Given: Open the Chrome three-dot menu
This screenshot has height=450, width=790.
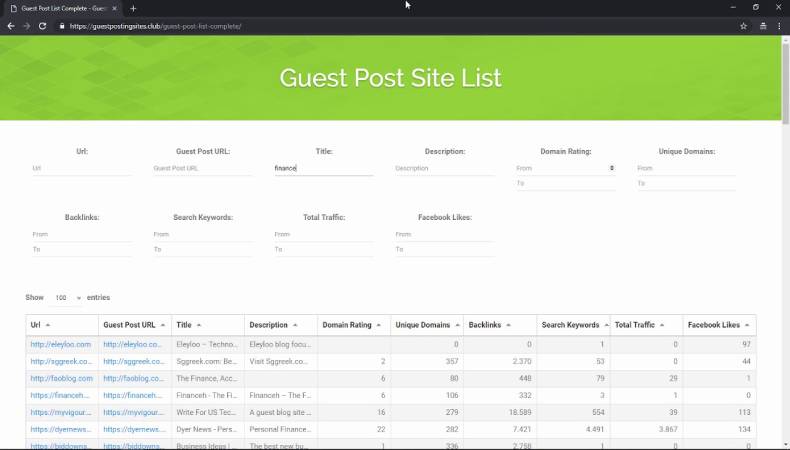Looking at the screenshot, I should pyautogui.click(x=778, y=26).
